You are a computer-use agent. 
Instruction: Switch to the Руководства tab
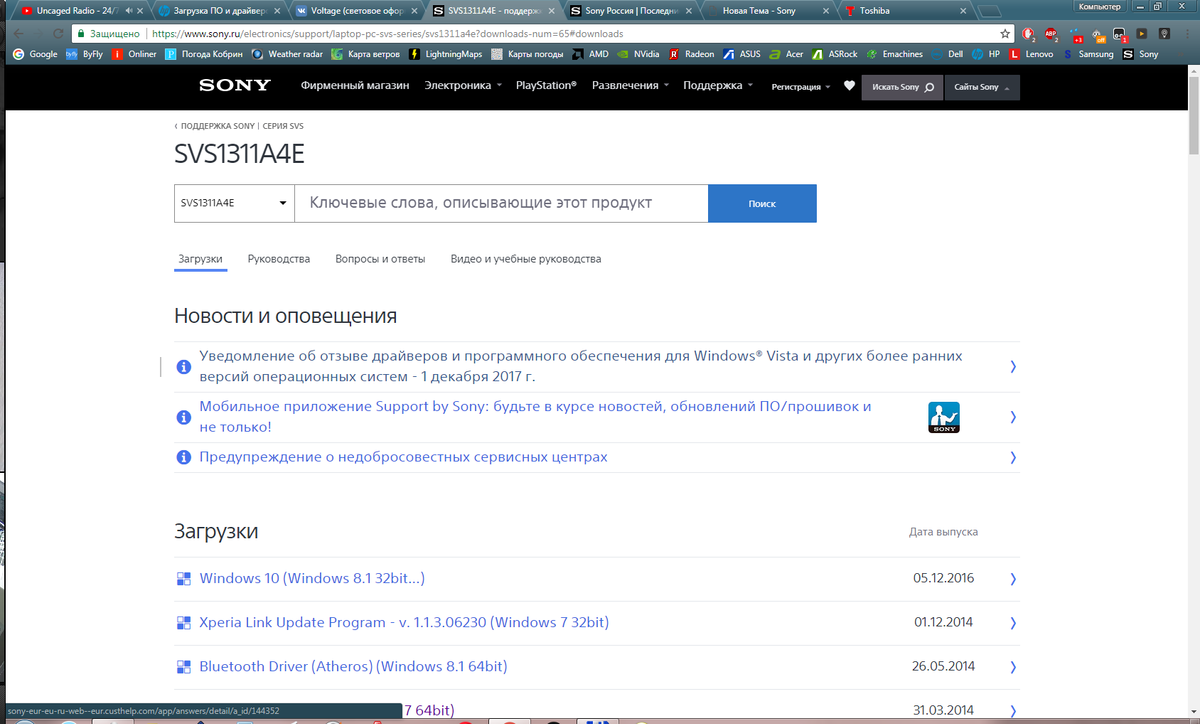point(279,259)
